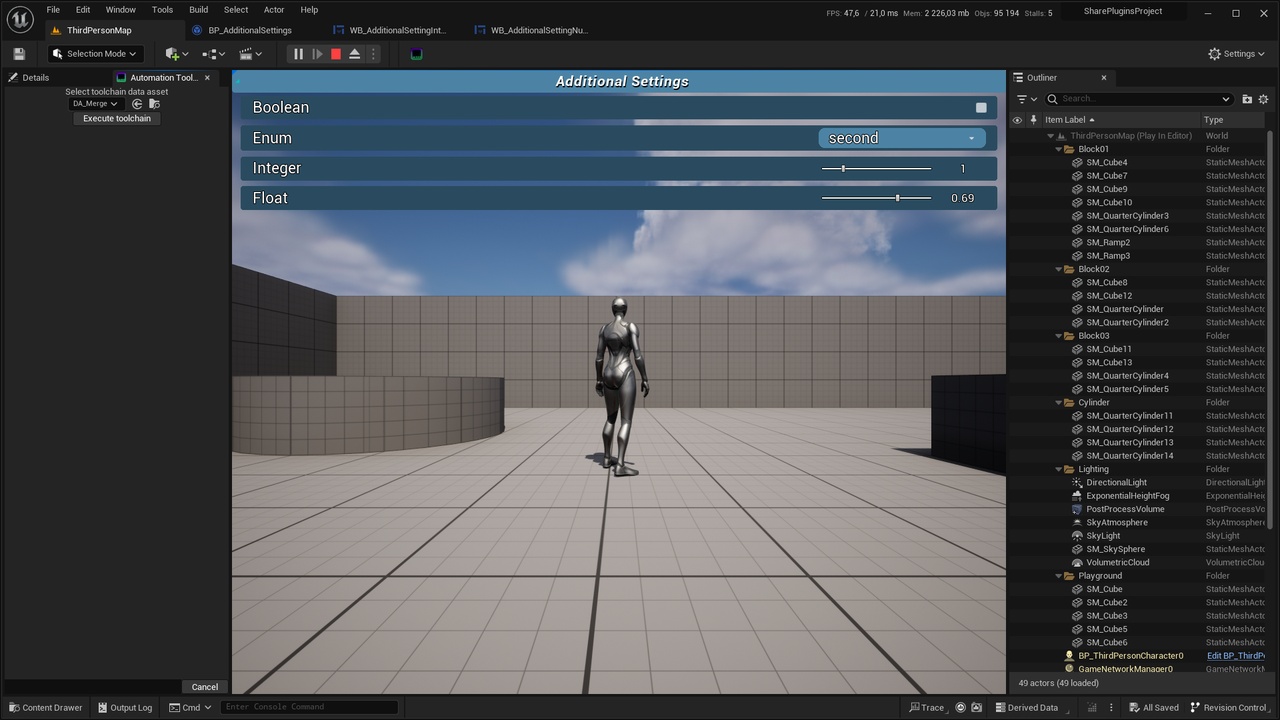Open the Selection Mode dropdown
This screenshot has height=720, width=1280.
pos(96,54)
